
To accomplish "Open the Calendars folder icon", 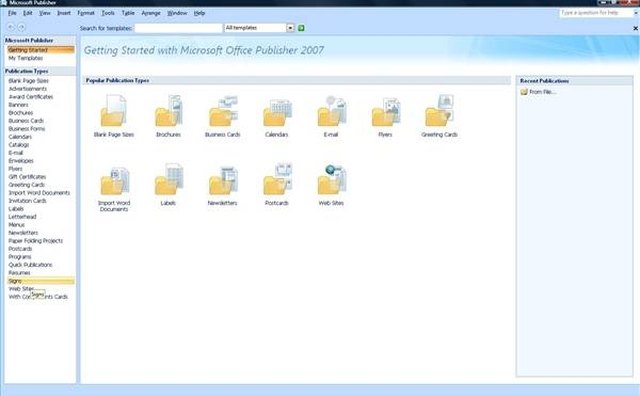I will click(277, 112).
